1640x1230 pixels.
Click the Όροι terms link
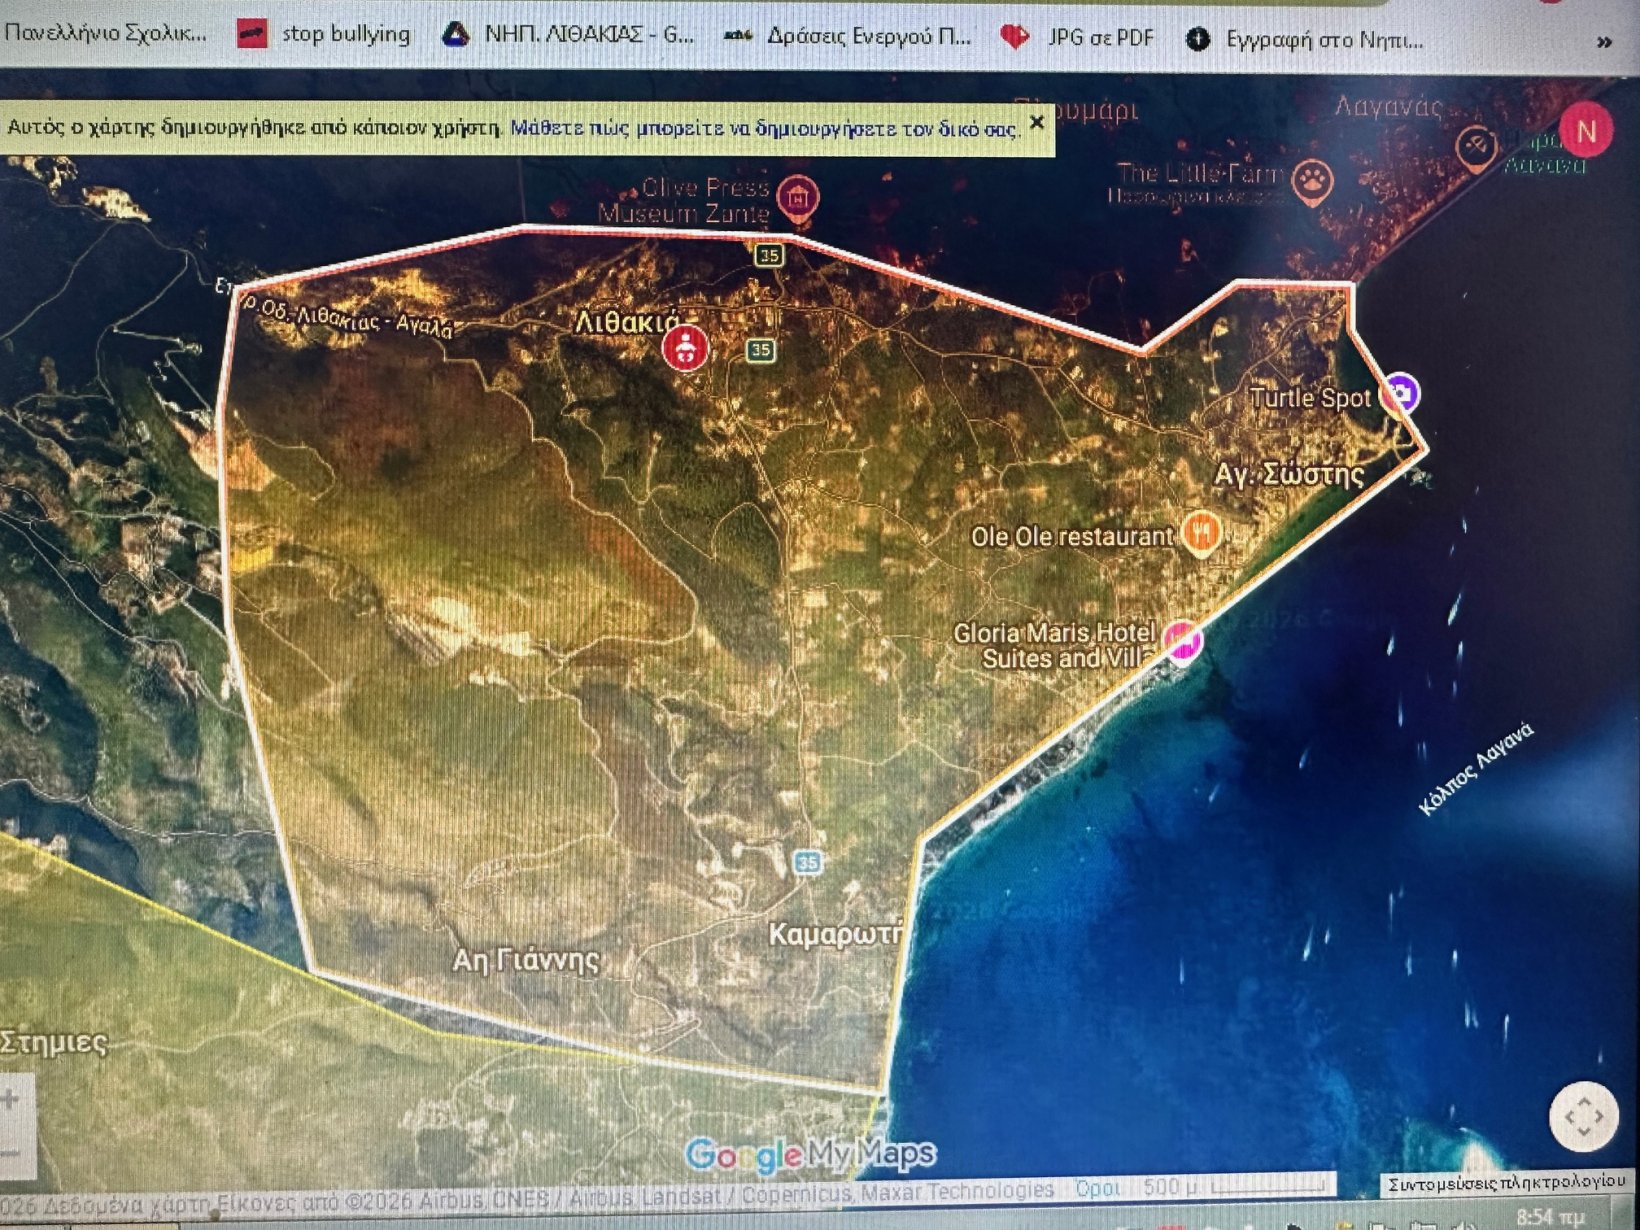[x=1097, y=1189]
